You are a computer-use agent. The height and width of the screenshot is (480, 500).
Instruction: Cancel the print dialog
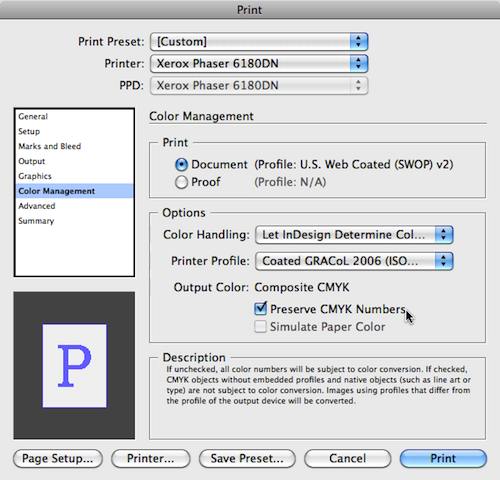click(x=347, y=459)
